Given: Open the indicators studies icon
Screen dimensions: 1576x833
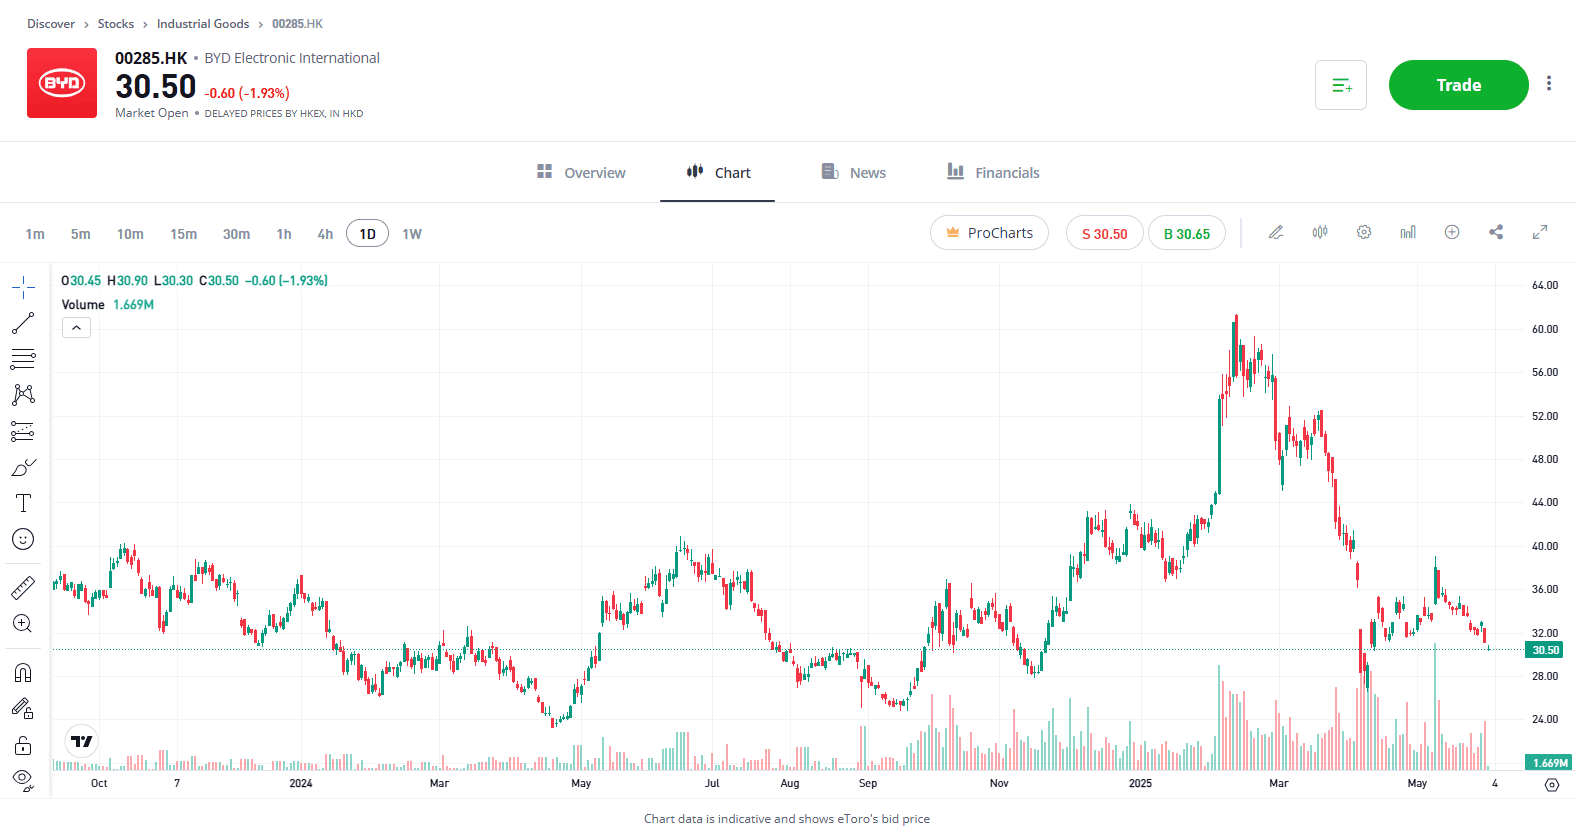Looking at the screenshot, I should click(1408, 232).
